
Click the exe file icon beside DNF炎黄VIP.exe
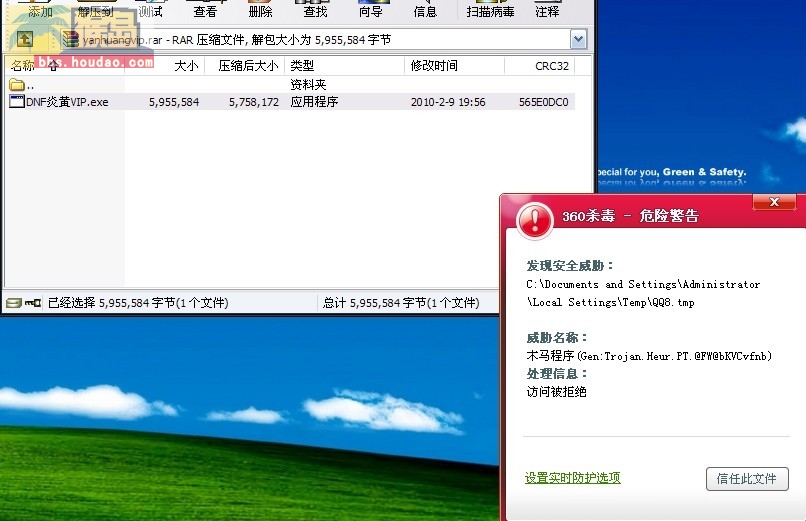point(17,101)
